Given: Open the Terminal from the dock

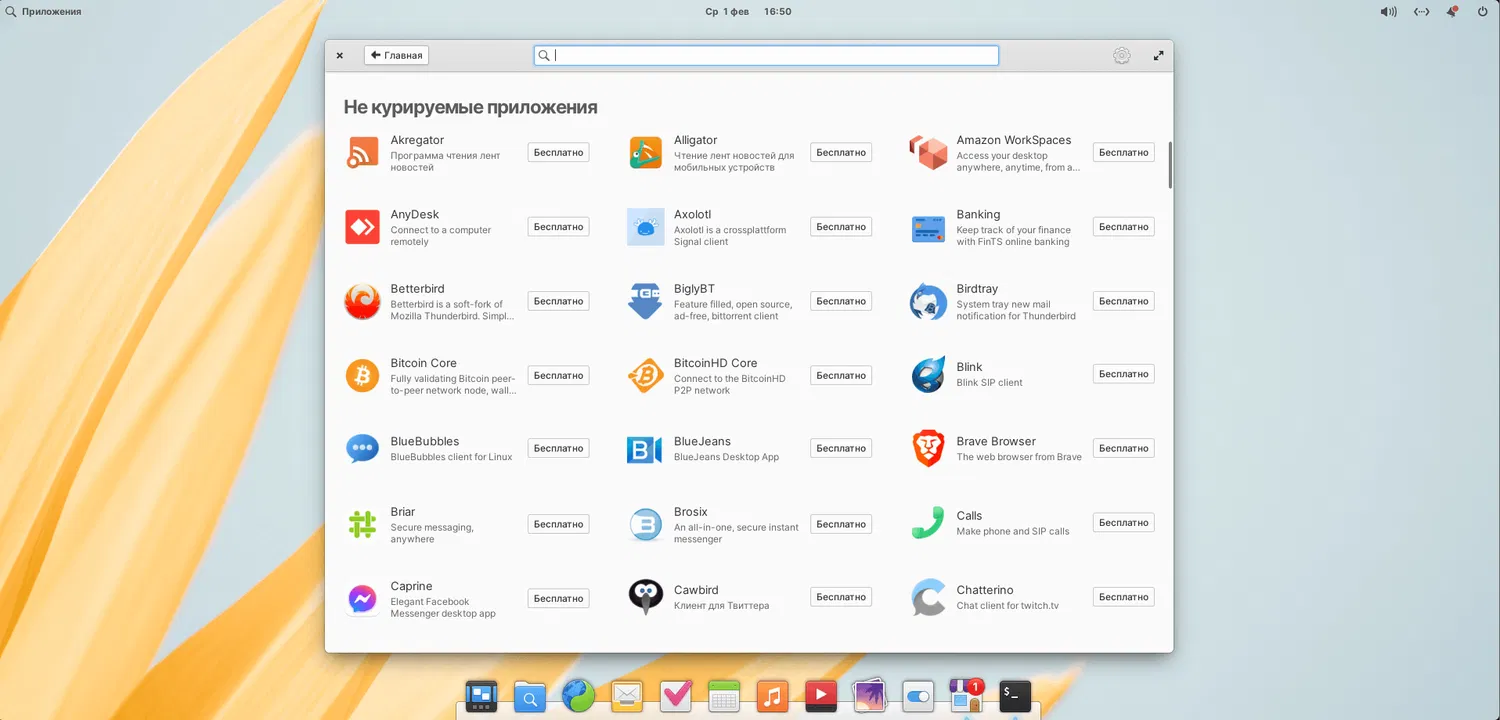Looking at the screenshot, I should pyautogui.click(x=1015, y=695).
